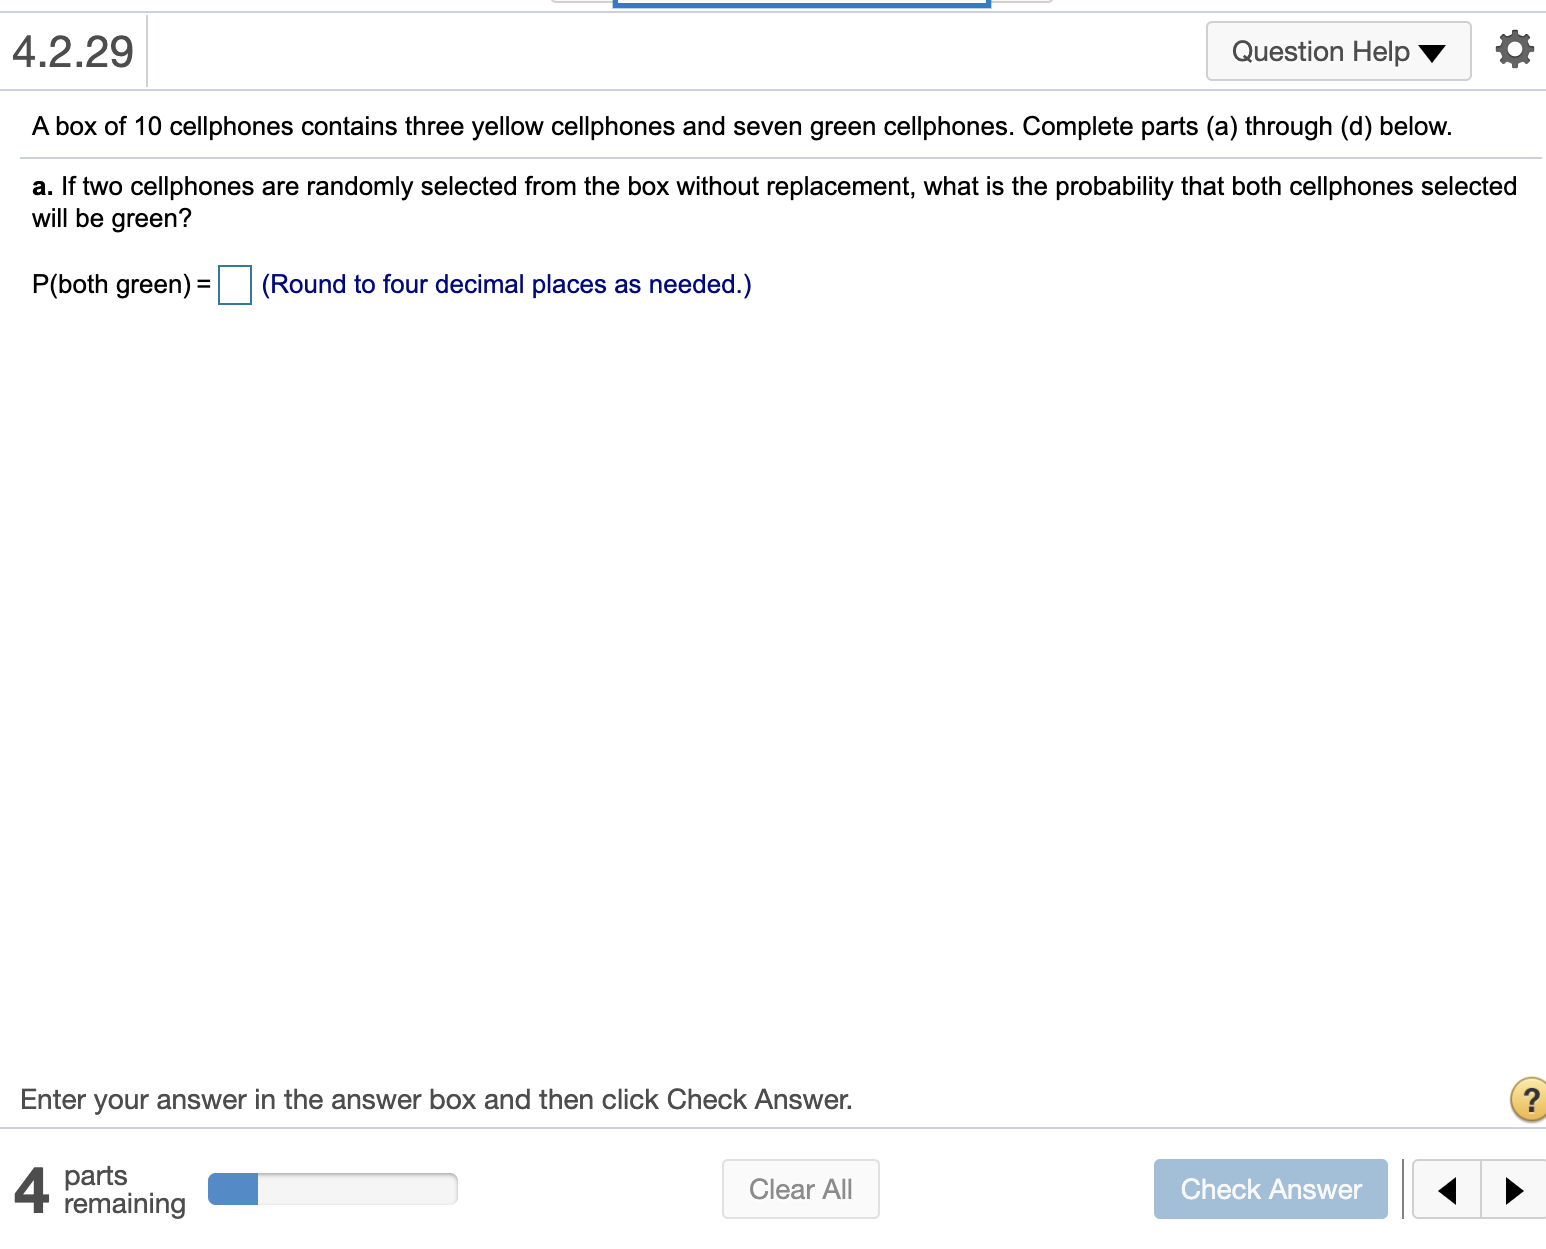Select the rounding instruction blue text
The image size is (1546, 1249).
(x=506, y=285)
